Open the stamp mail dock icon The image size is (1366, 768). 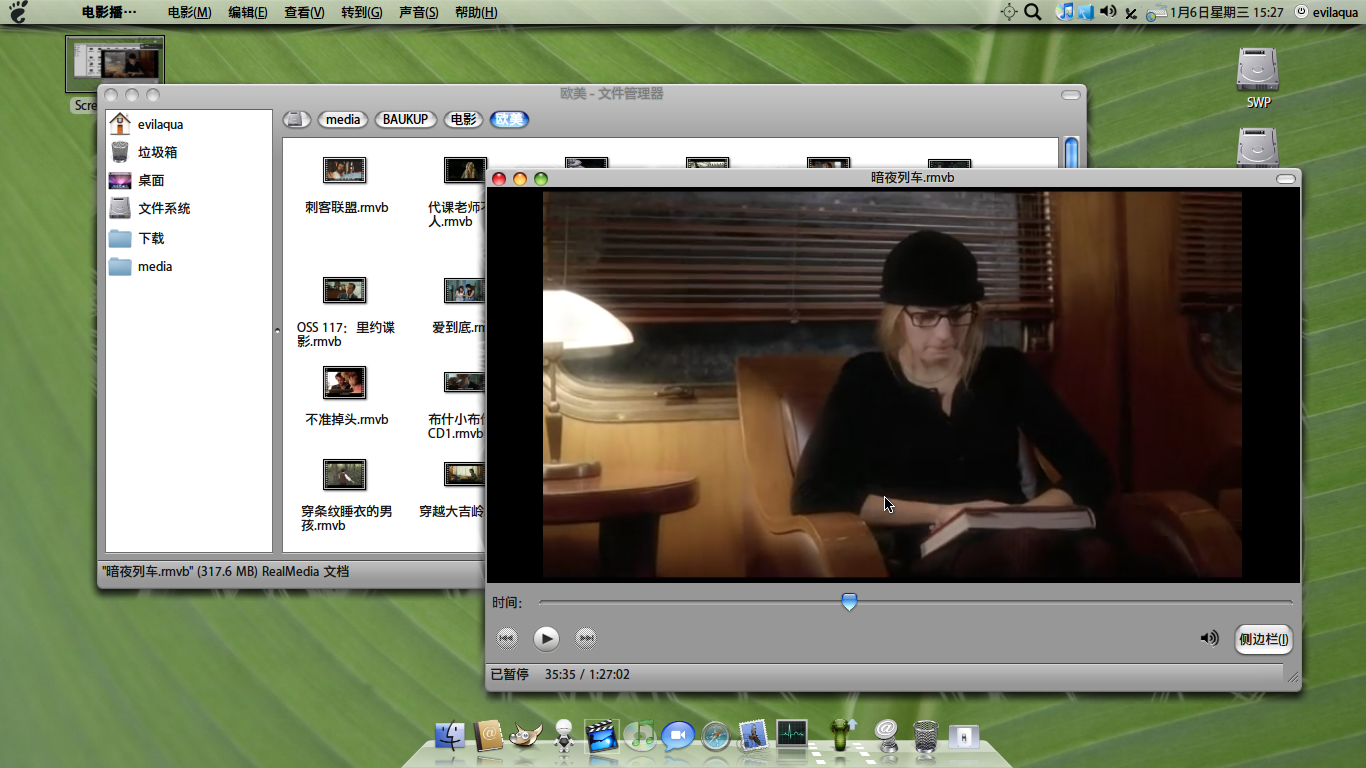click(x=753, y=736)
